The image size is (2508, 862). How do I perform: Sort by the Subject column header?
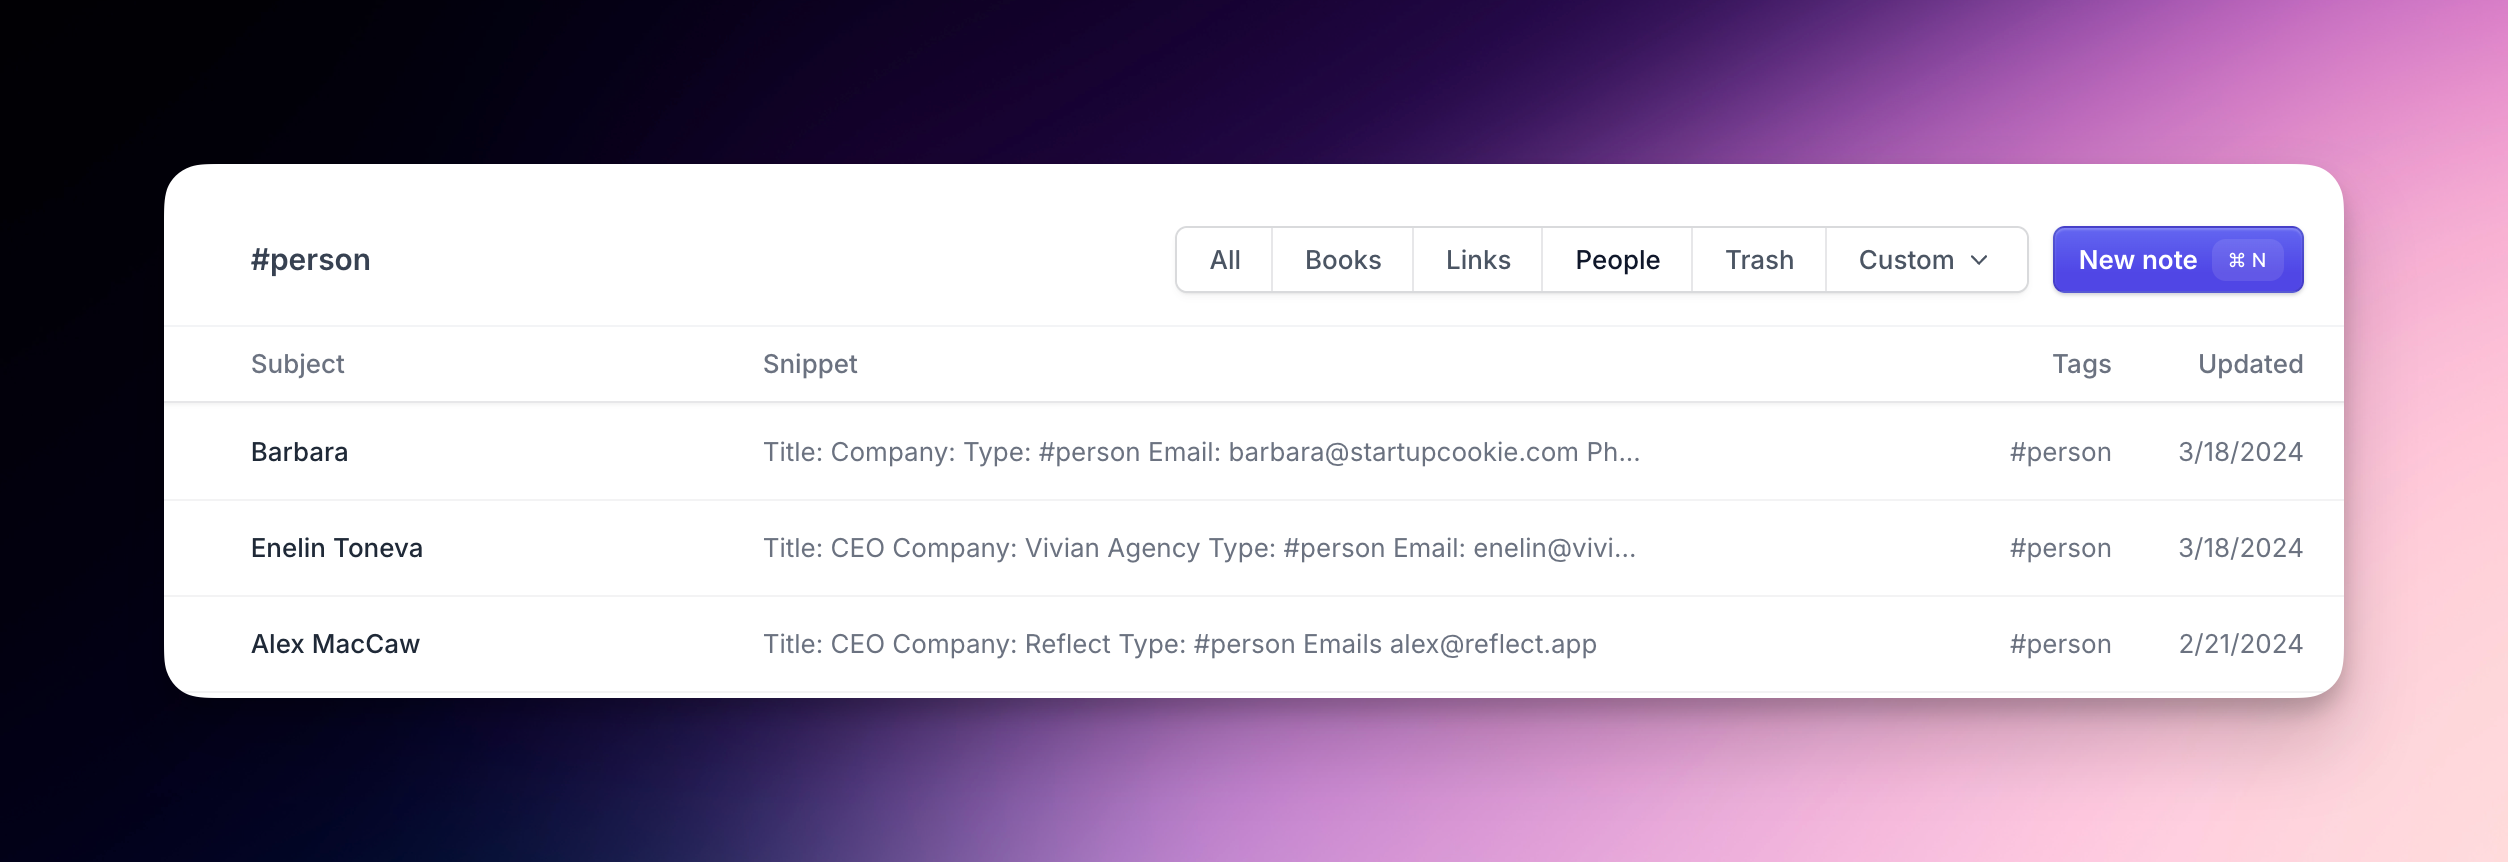click(x=297, y=363)
